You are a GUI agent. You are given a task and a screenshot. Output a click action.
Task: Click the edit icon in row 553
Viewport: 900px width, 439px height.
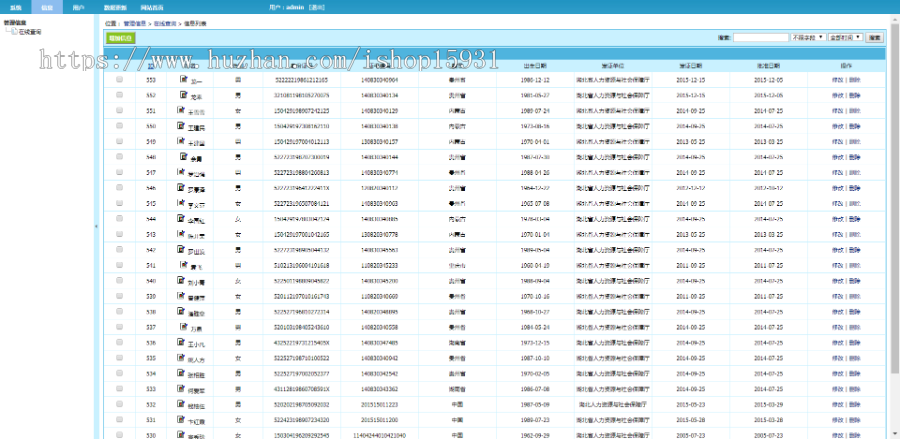(x=184, y=78)
